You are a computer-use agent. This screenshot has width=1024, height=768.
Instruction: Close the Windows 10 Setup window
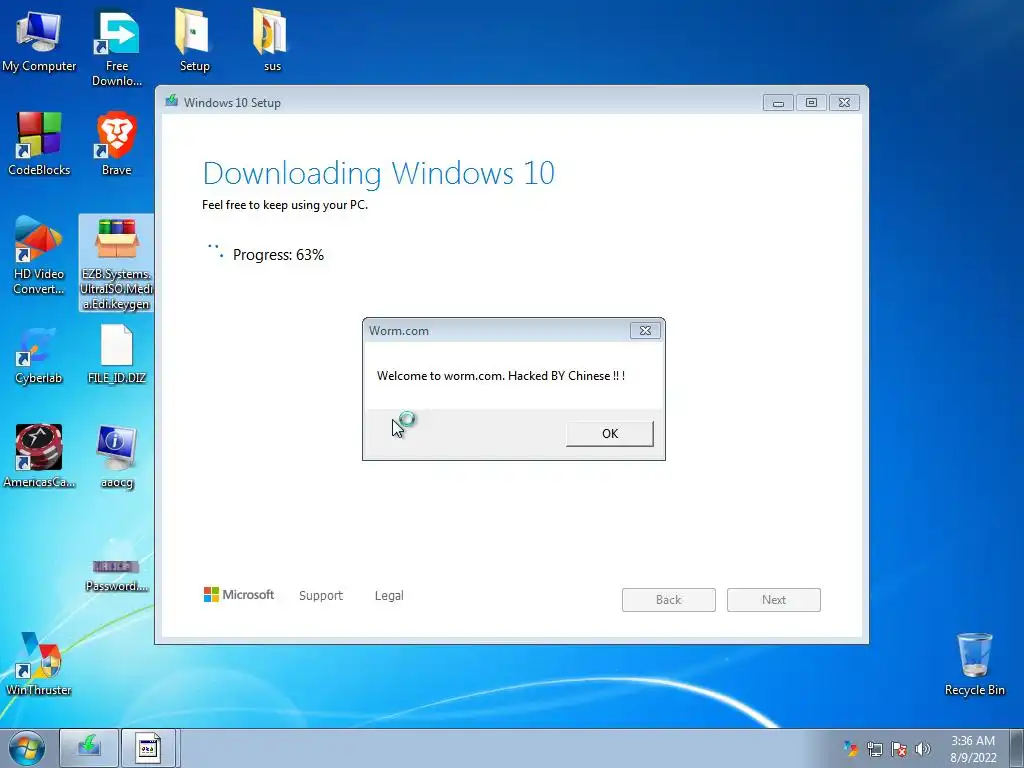click(x=844, y=103)
